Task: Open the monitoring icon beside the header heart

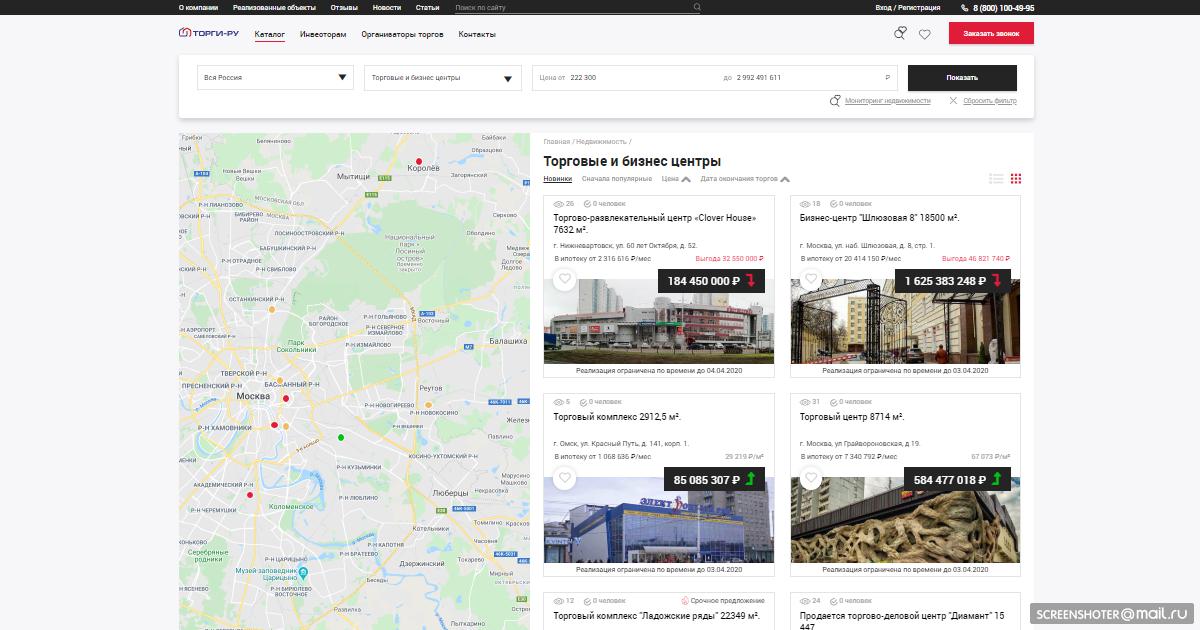Action: 900,34
